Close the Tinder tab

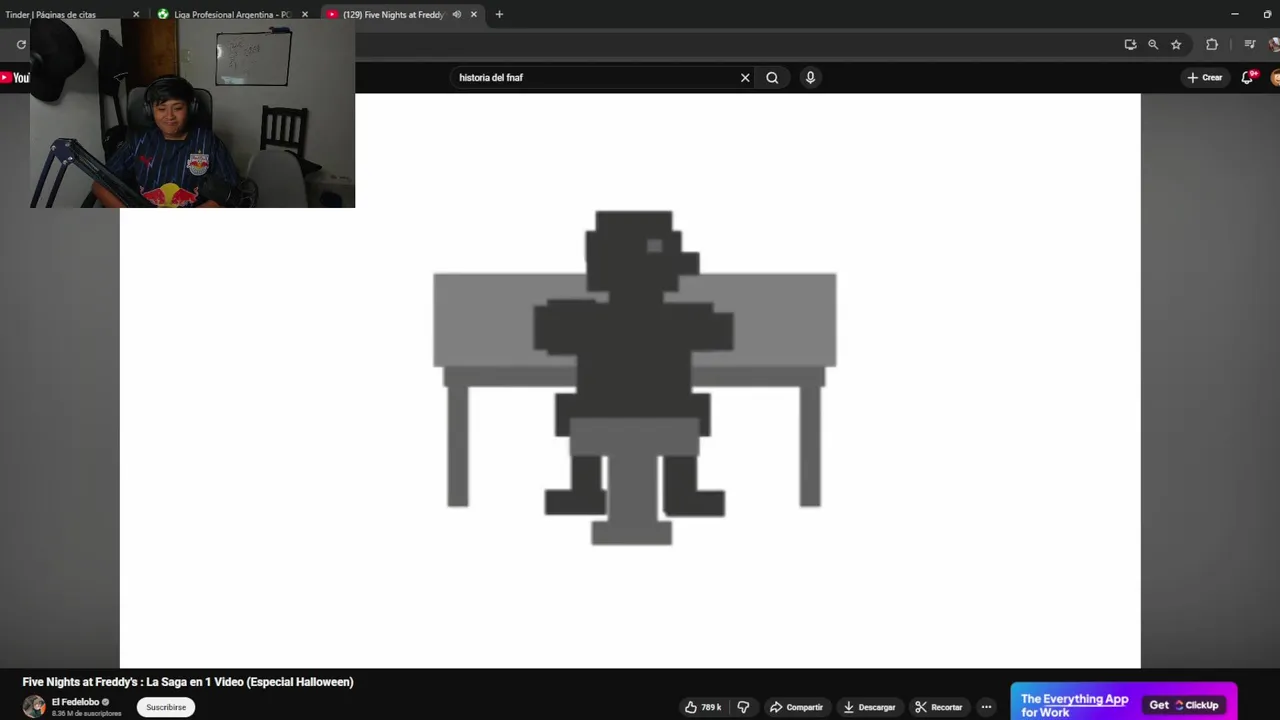click(x=136, y=15)
